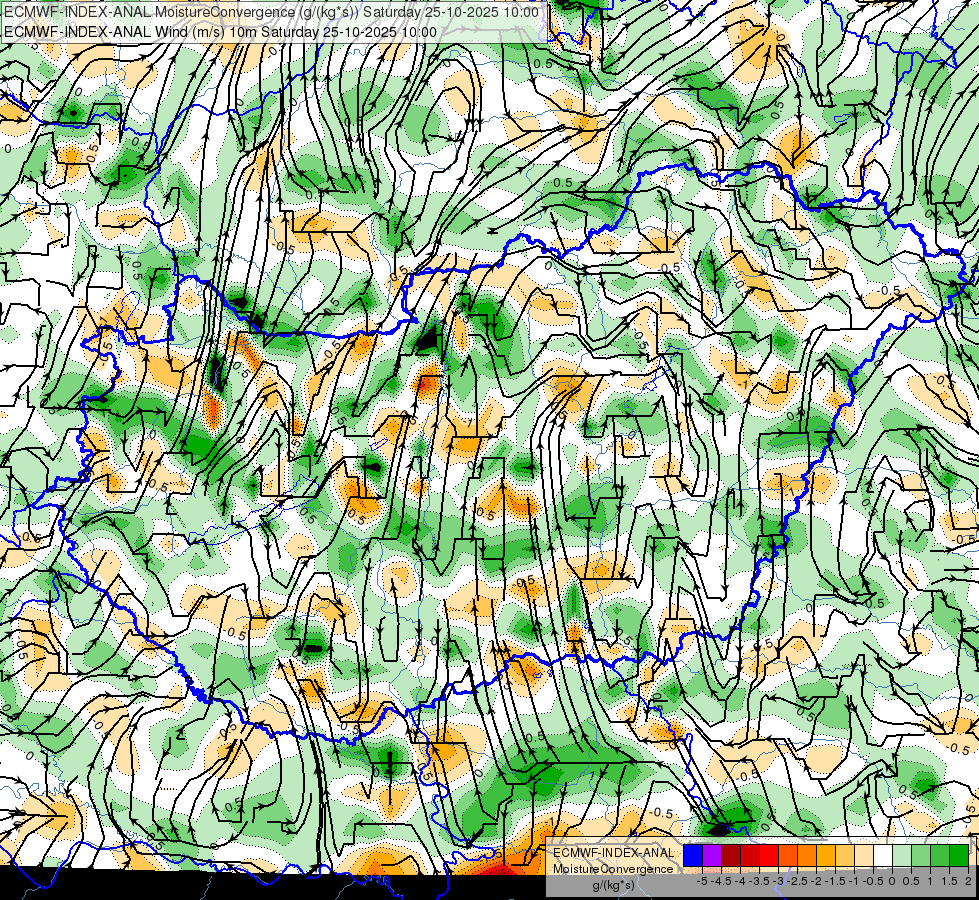Viewport: 979px width, 900px height.
Task: Click the Wind (m/s) 10m title line
Action: click(x=220, y=31)
